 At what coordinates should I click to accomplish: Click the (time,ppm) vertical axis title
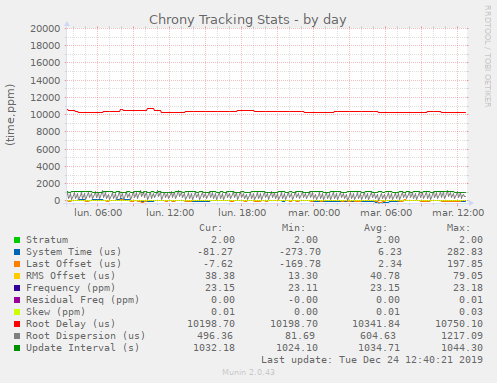coord(10,114)
